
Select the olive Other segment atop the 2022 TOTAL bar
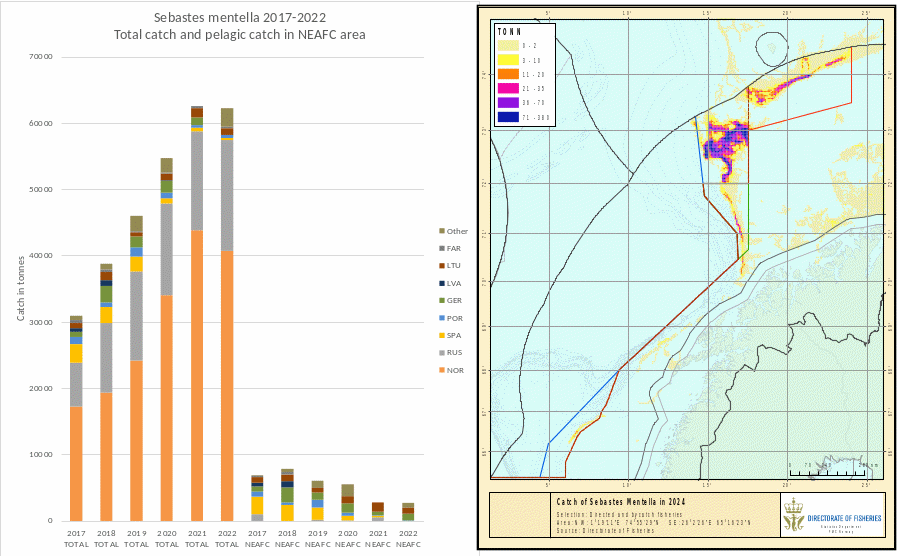tap(227, 117)
